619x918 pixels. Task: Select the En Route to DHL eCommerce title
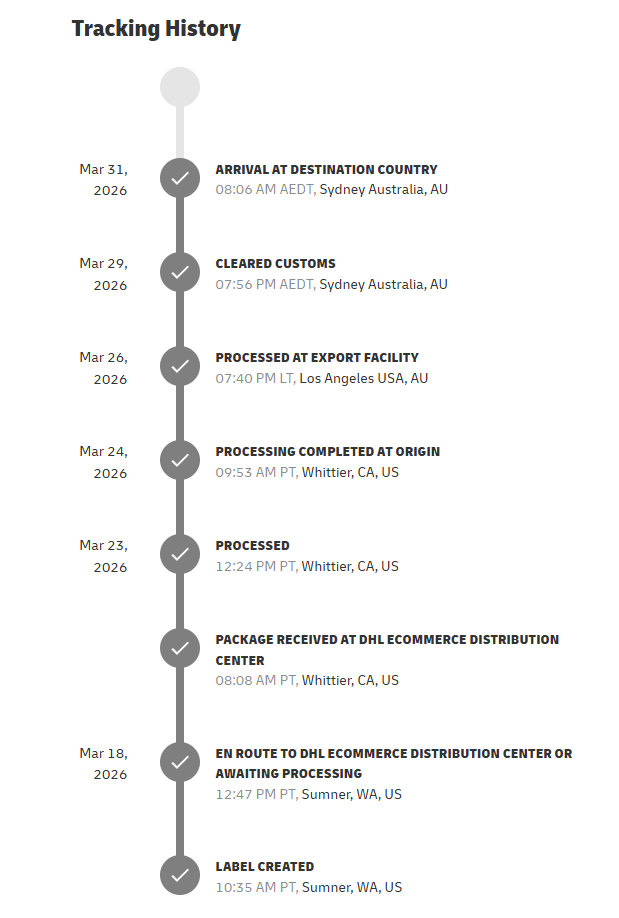point(394,763)
